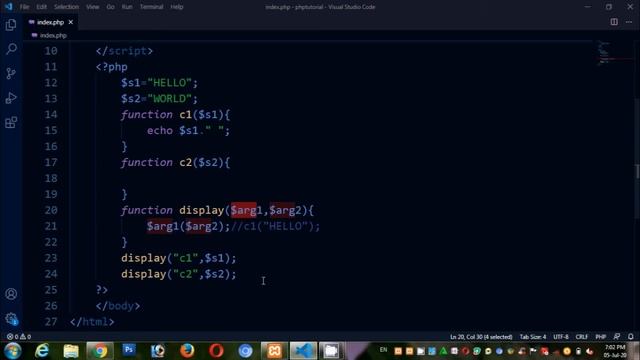Click the feedback icon in status bar
640x360 pixels.
click(x=617, y=337)
